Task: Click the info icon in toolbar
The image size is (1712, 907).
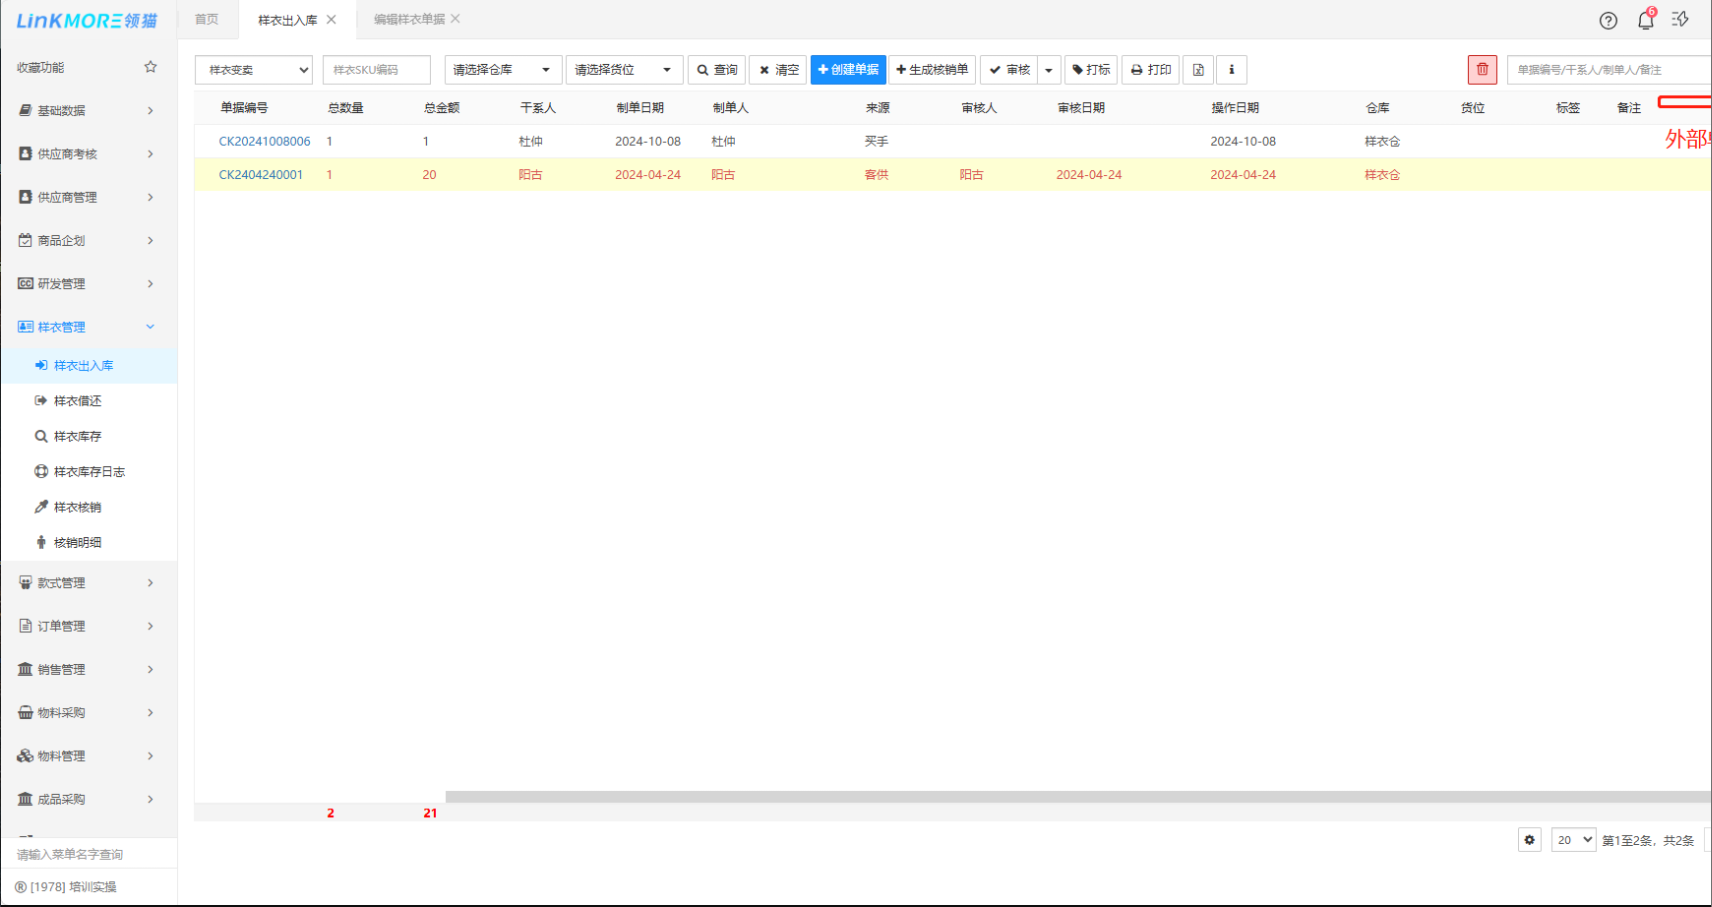Action: (1231, 70)
